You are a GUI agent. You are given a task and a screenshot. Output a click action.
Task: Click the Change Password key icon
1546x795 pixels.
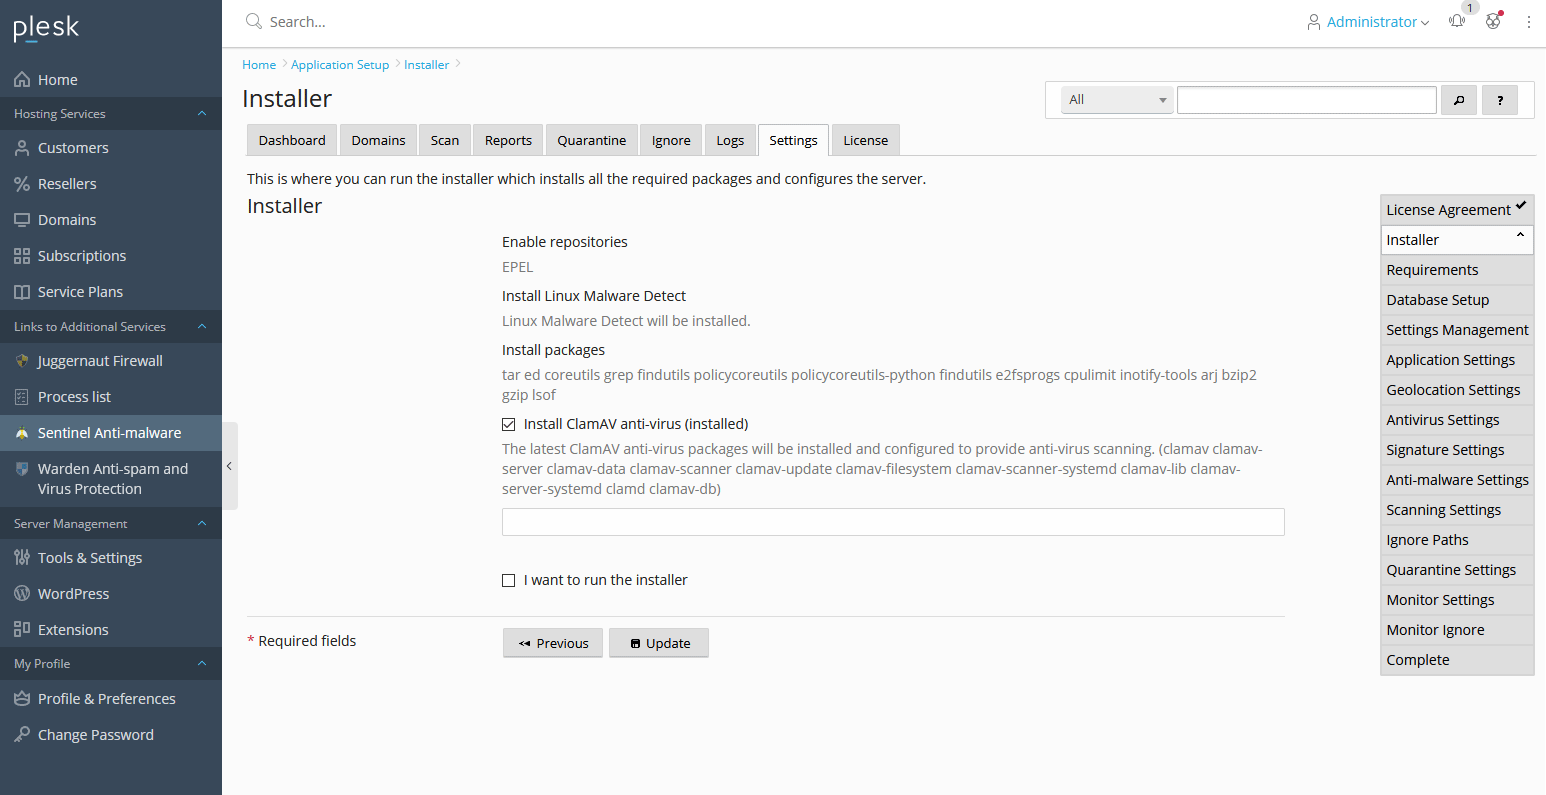click(22, 735)
